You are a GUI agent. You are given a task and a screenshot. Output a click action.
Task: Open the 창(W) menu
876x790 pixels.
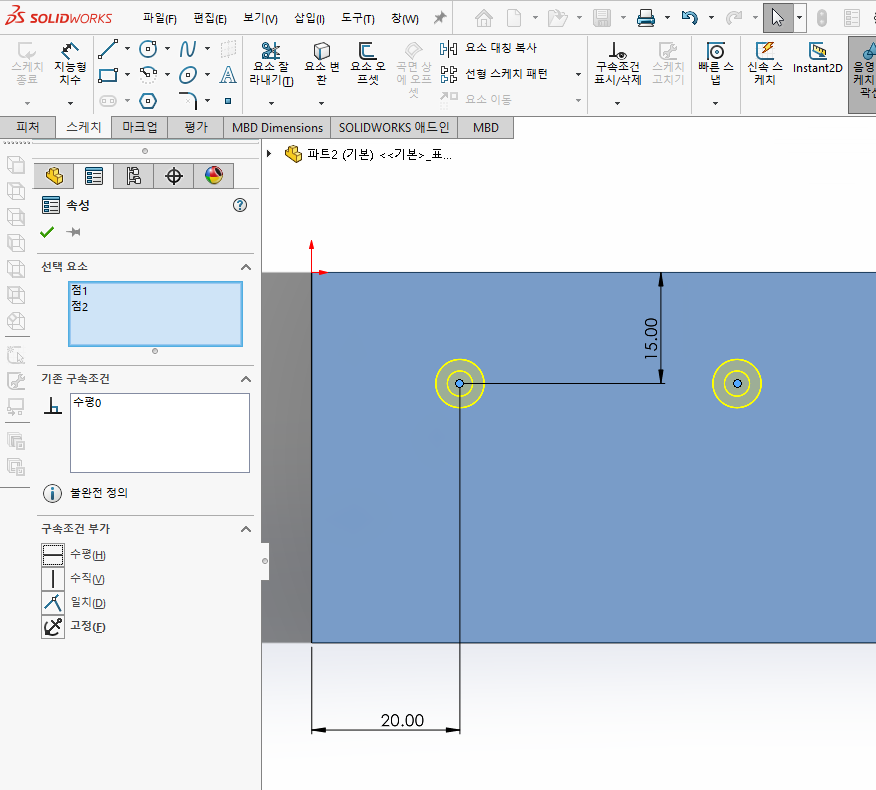(x=404, y=18)
